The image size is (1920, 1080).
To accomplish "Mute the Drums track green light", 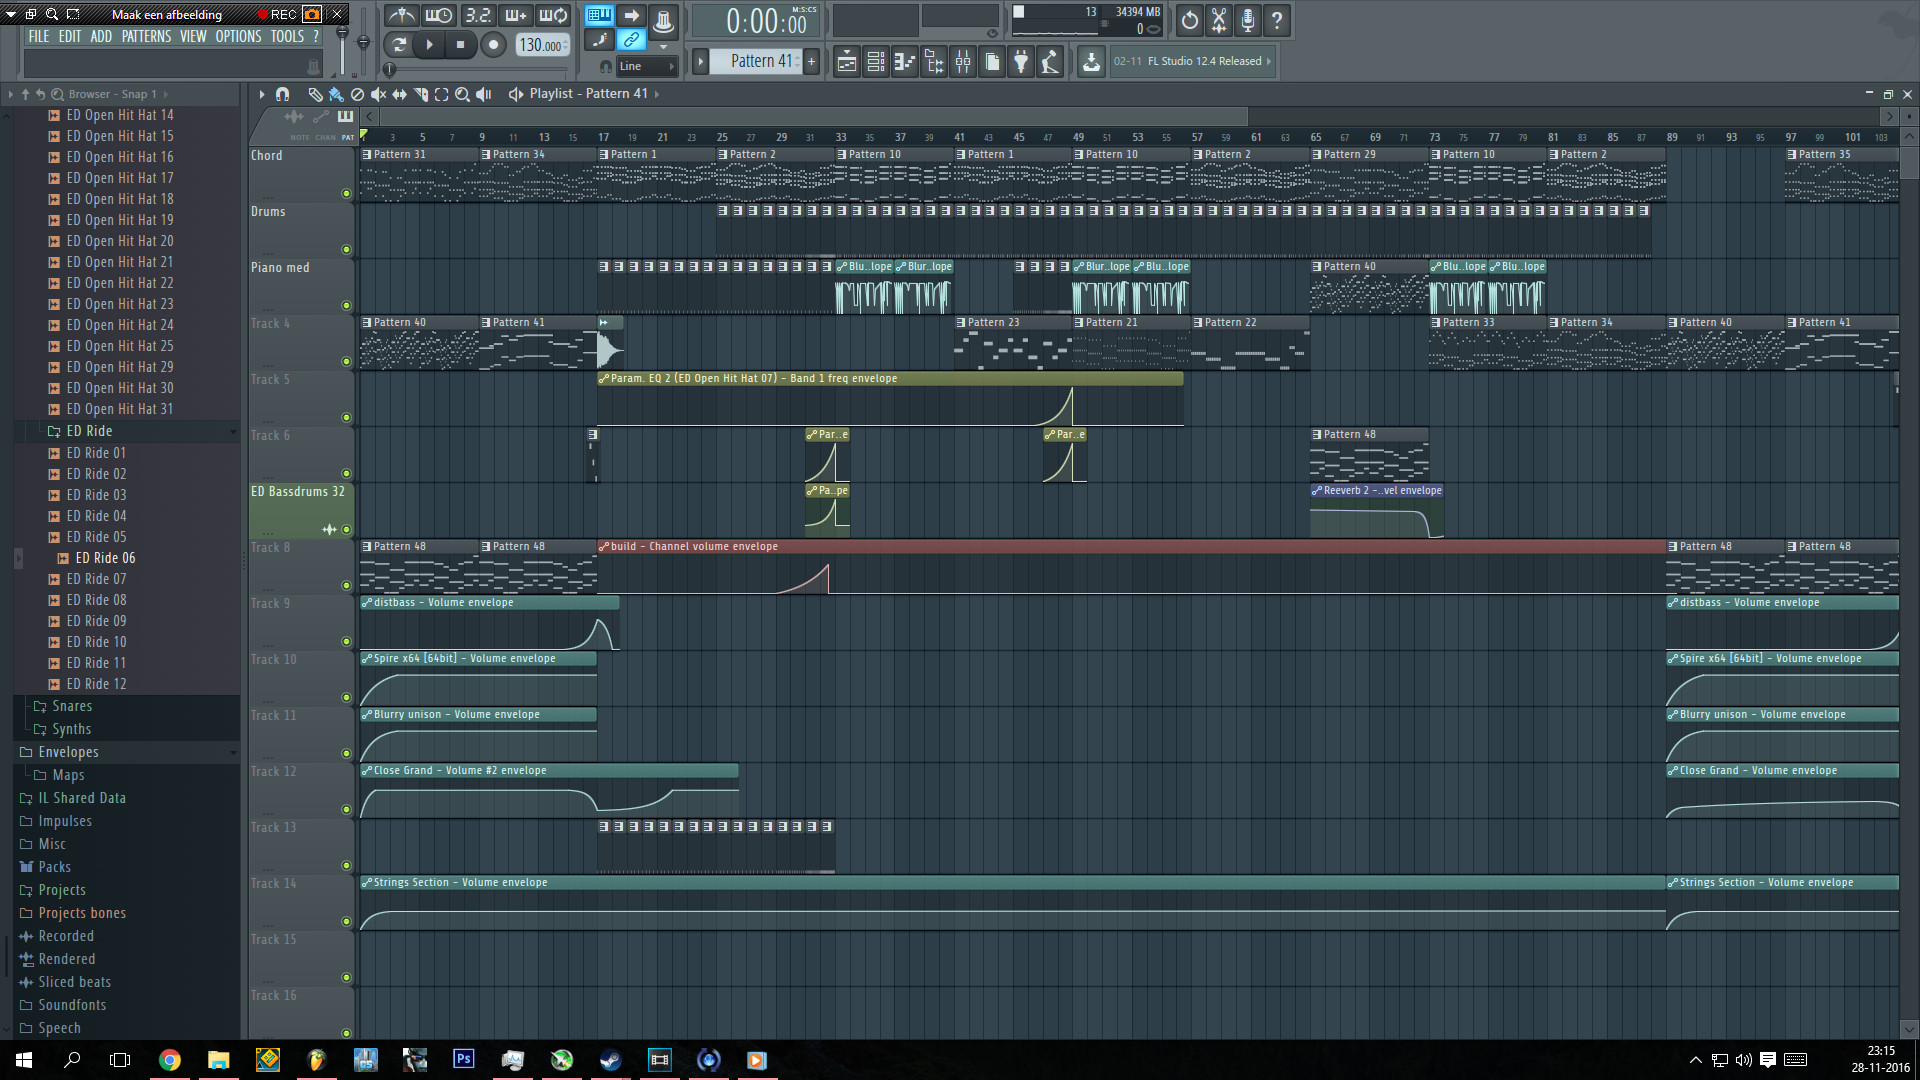I will tap(347, 250).
